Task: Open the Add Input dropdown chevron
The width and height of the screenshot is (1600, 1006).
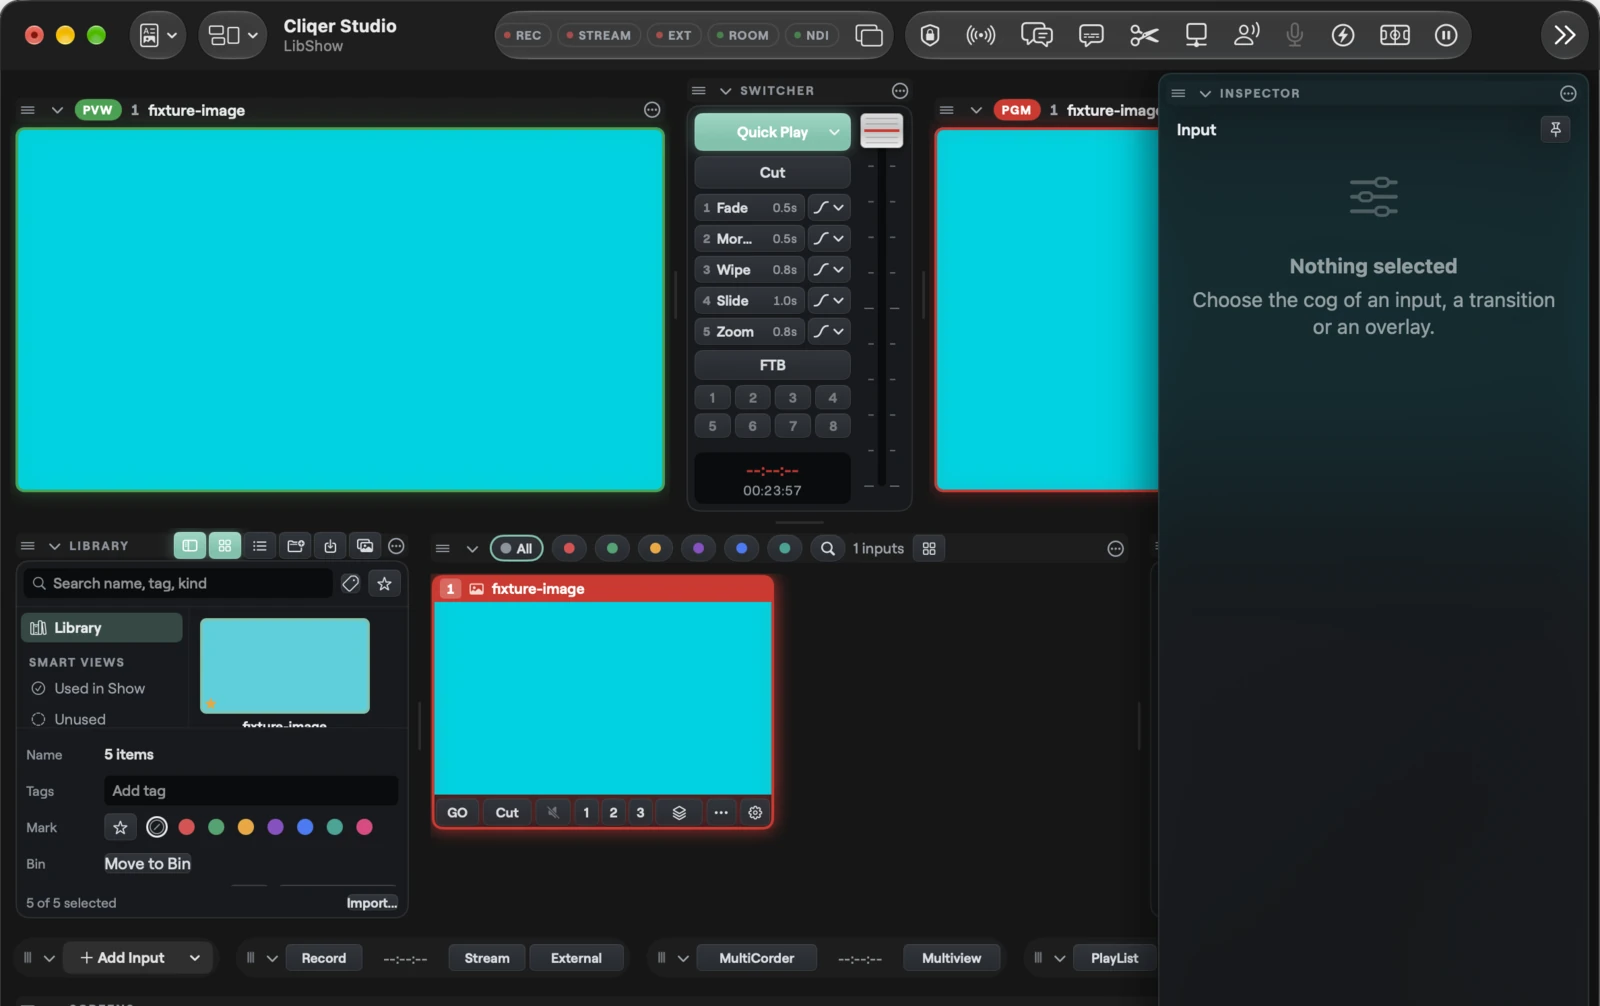Action: (195, 958)
